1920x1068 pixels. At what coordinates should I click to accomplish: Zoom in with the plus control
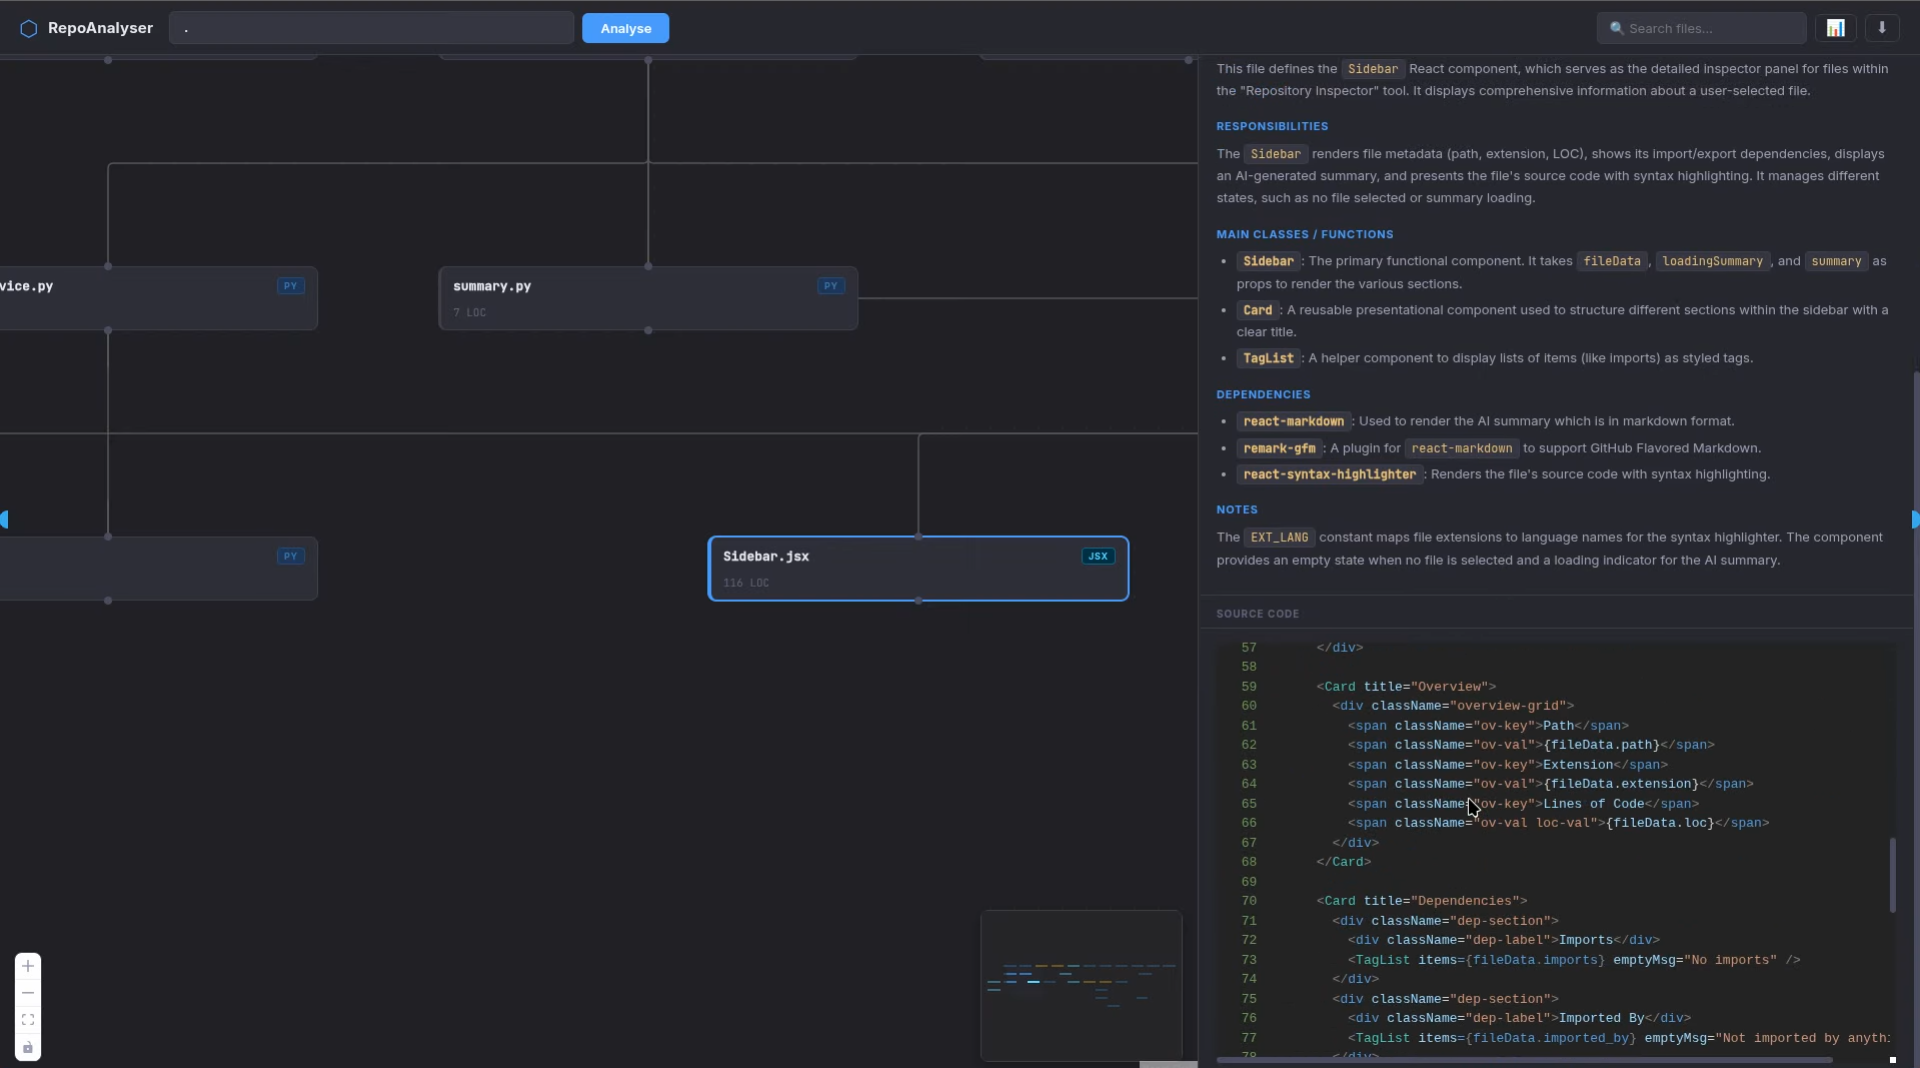pos(28,966)
